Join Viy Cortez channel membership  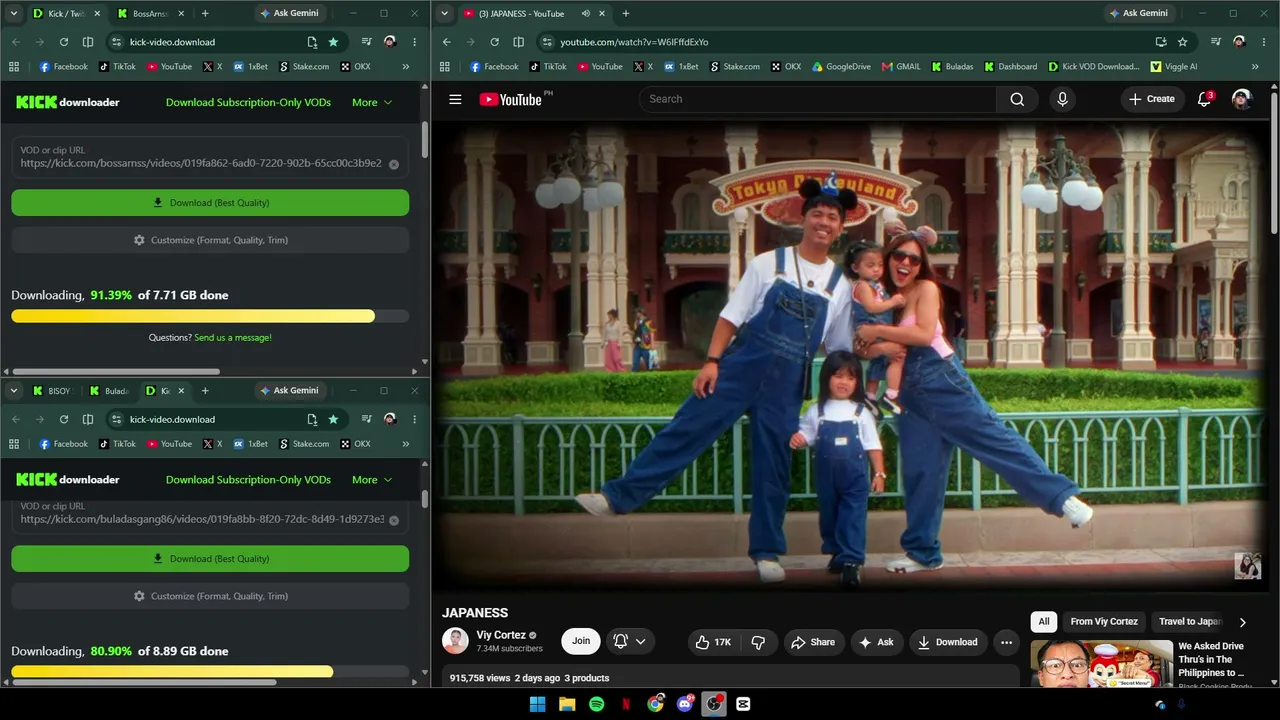(581, 641)
